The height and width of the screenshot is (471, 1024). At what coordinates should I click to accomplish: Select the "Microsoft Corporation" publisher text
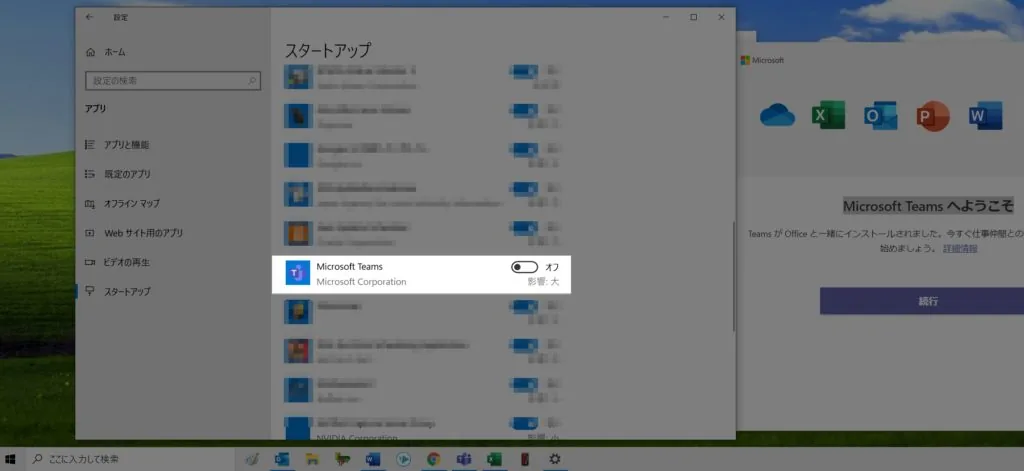[x=361, y=282]
